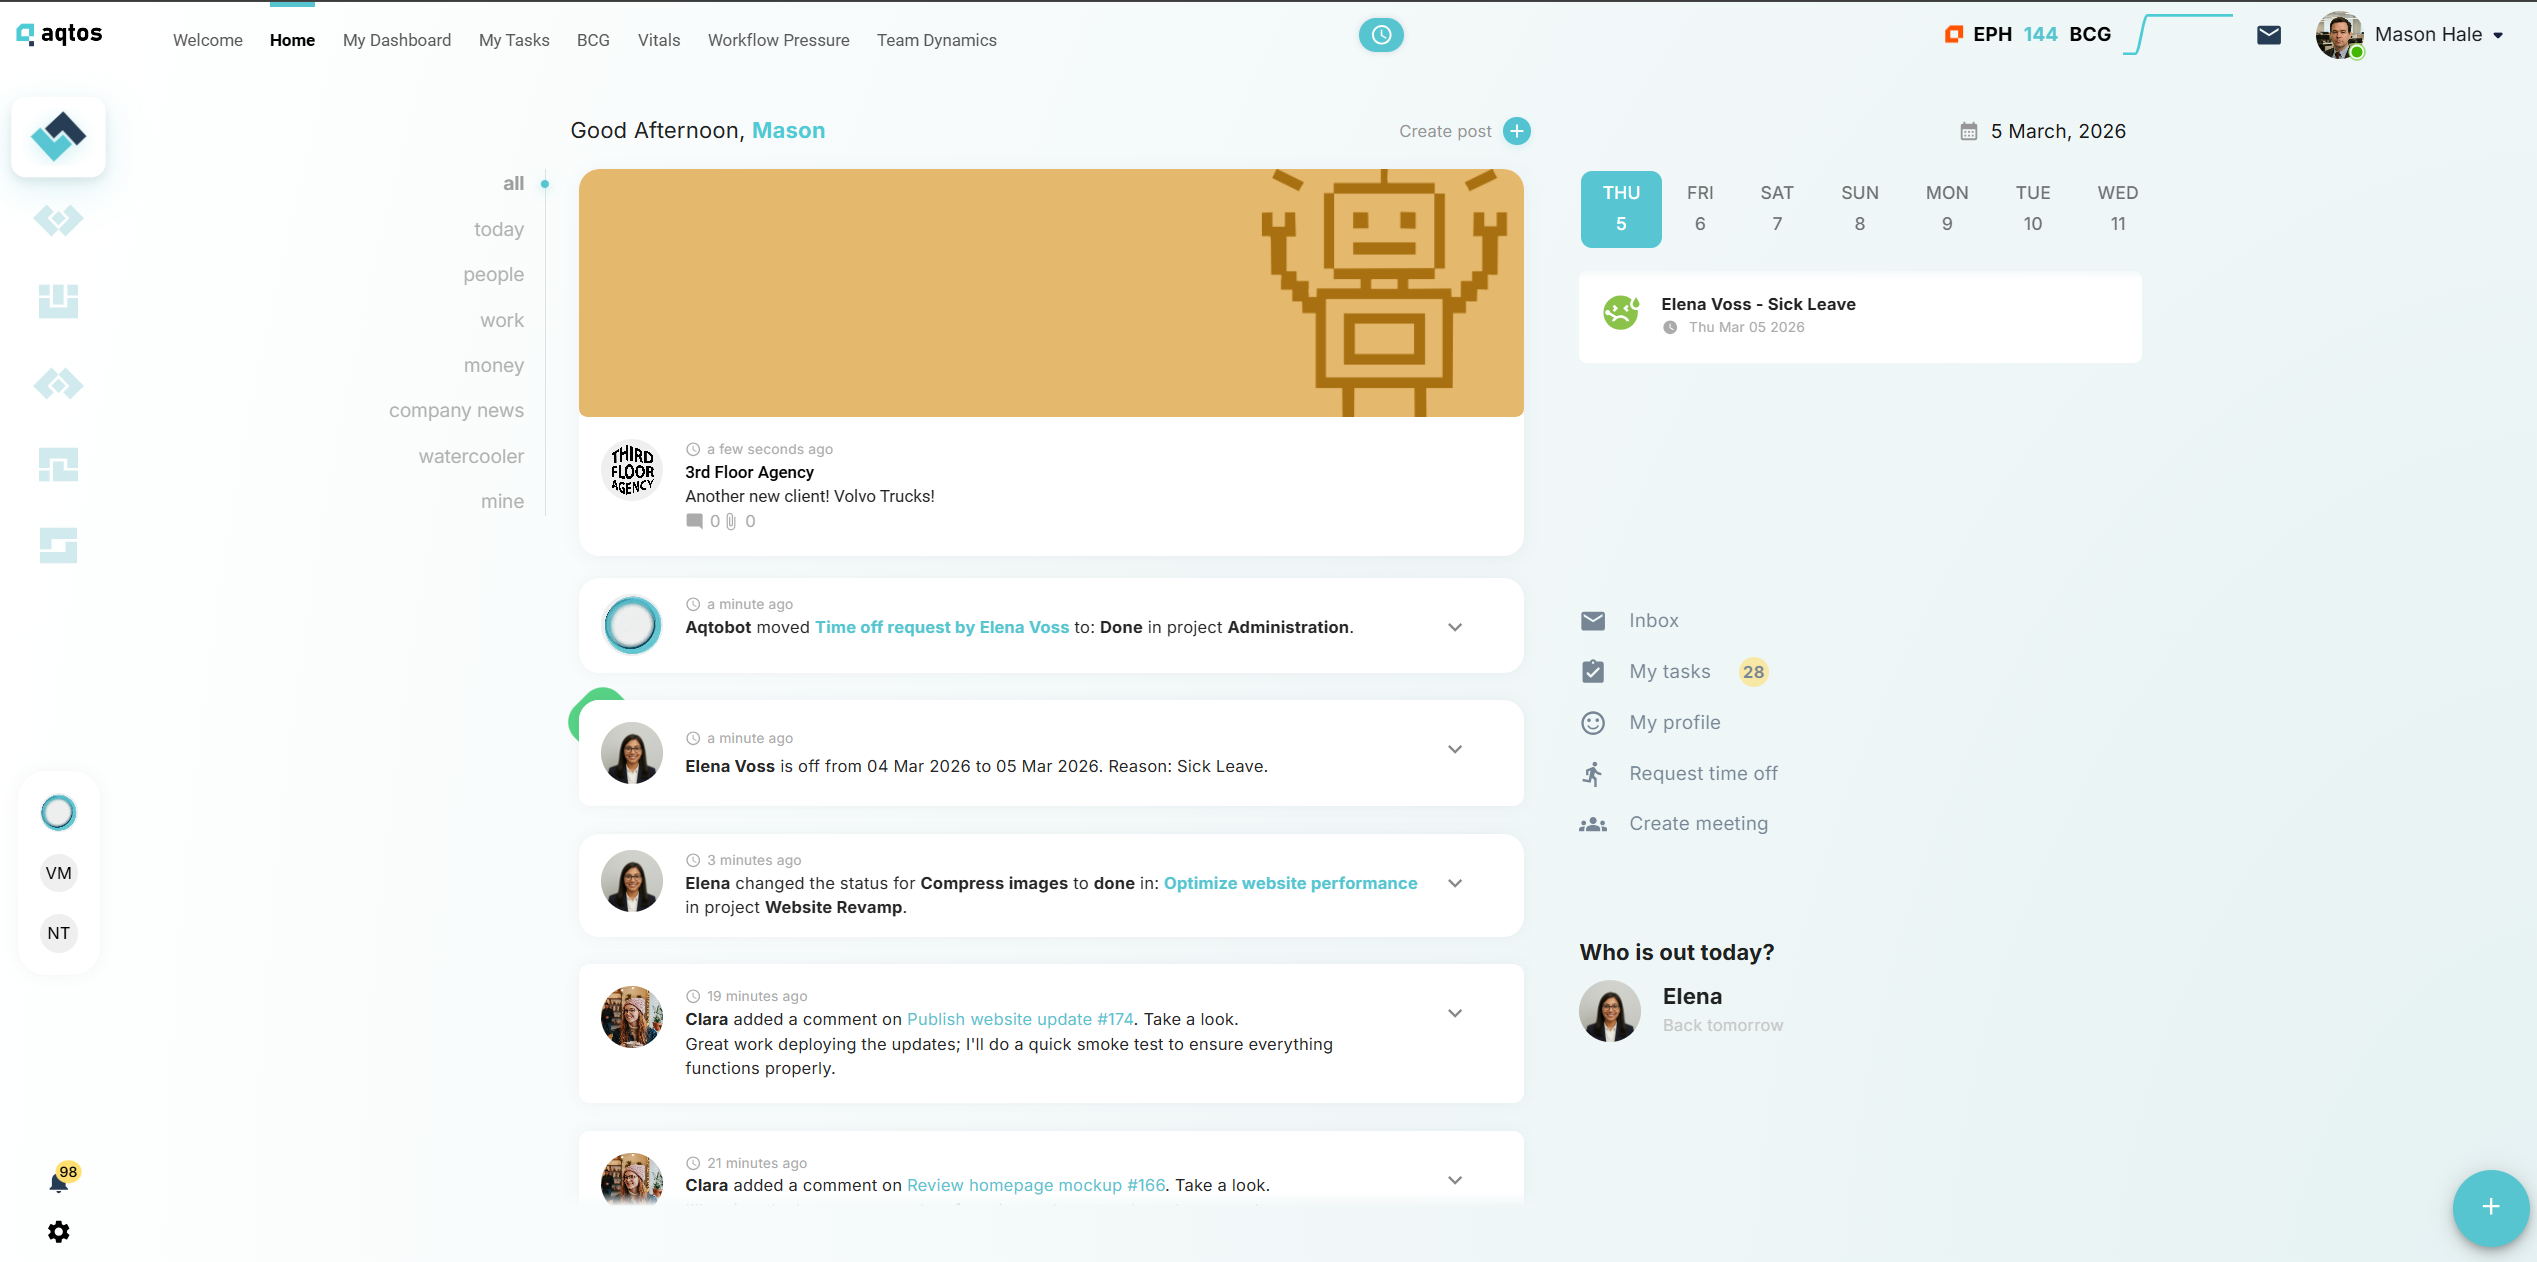Filter feed by watercooler

pyautogui.click(x=471, y=456)
